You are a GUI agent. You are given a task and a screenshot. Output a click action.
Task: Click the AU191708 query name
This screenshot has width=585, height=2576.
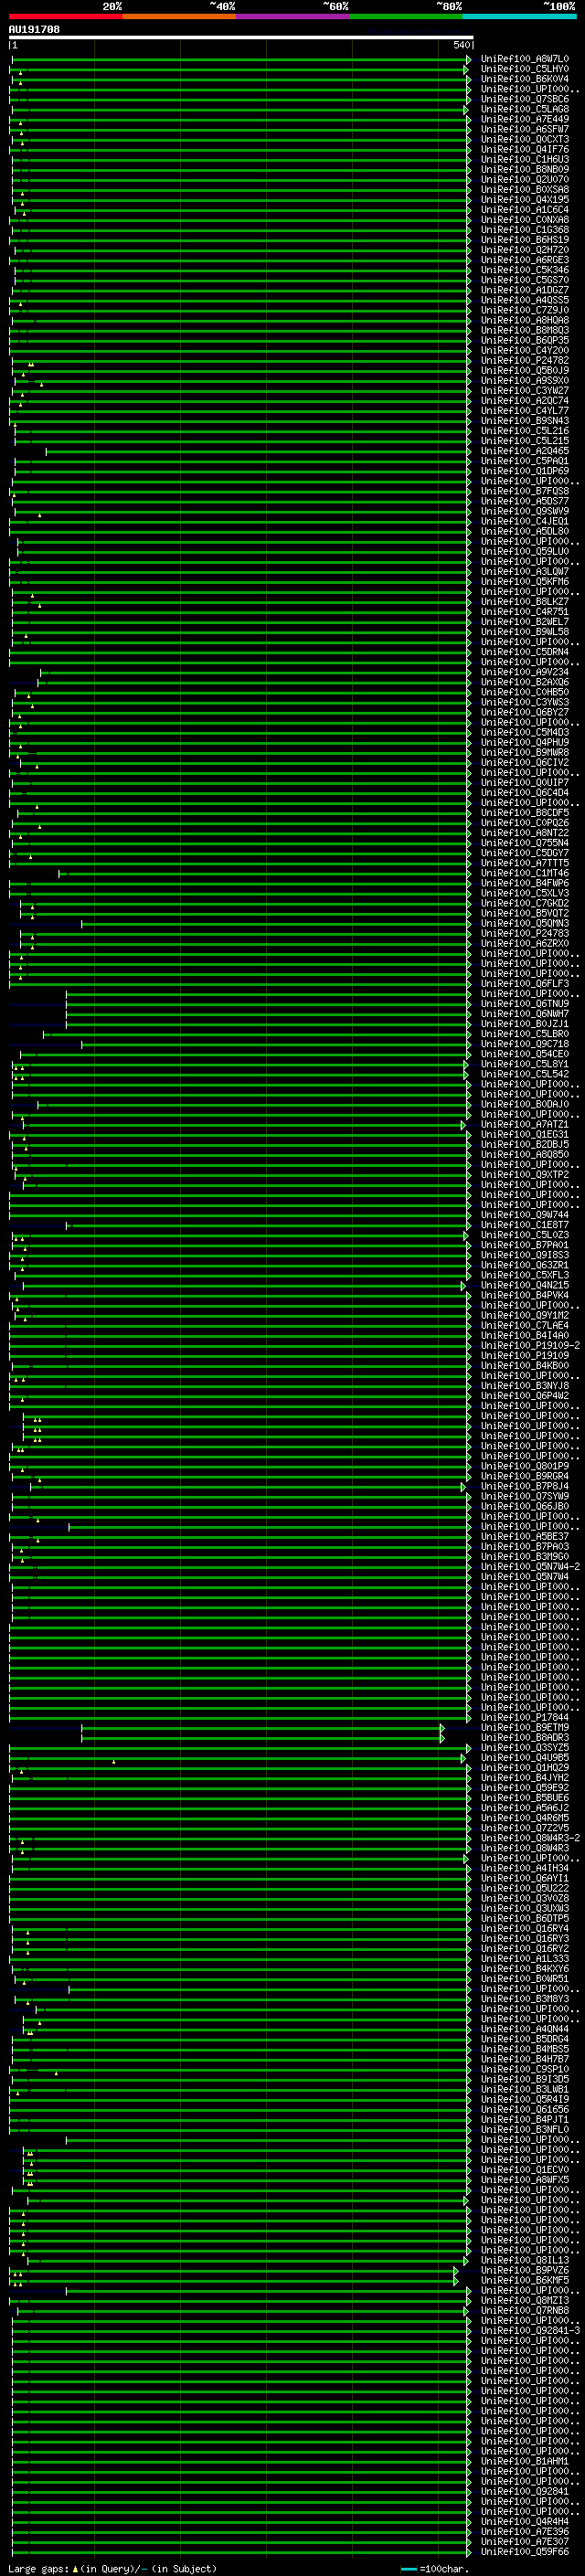click(x=34, y=29)
